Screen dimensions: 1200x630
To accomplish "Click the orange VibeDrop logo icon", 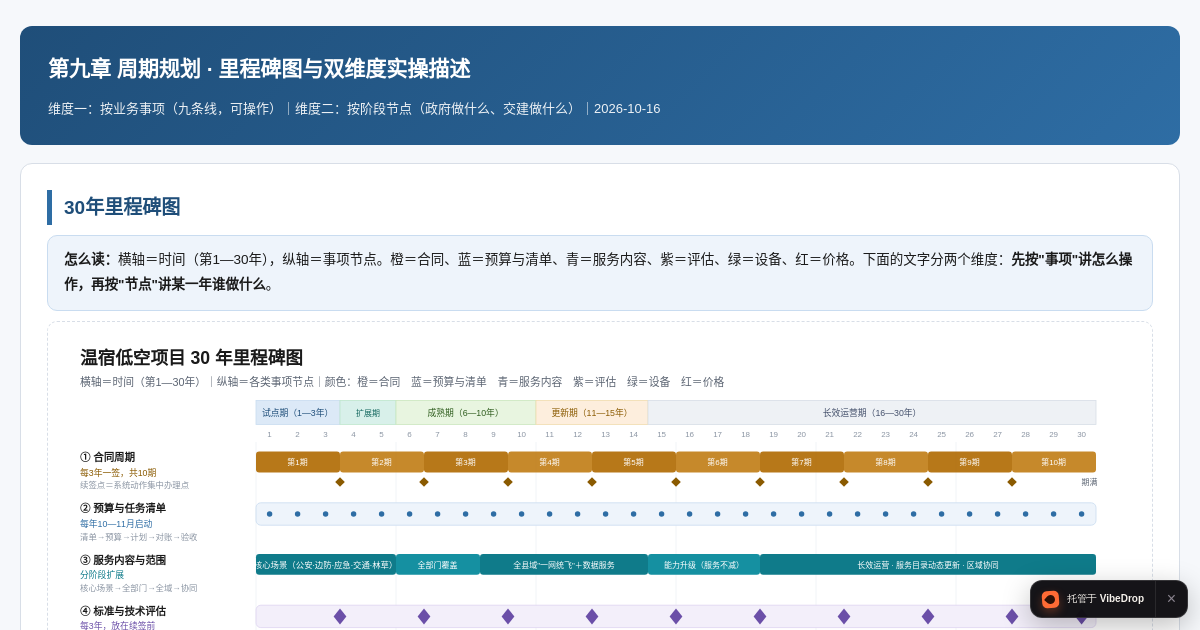I will tap(1050, 599).
